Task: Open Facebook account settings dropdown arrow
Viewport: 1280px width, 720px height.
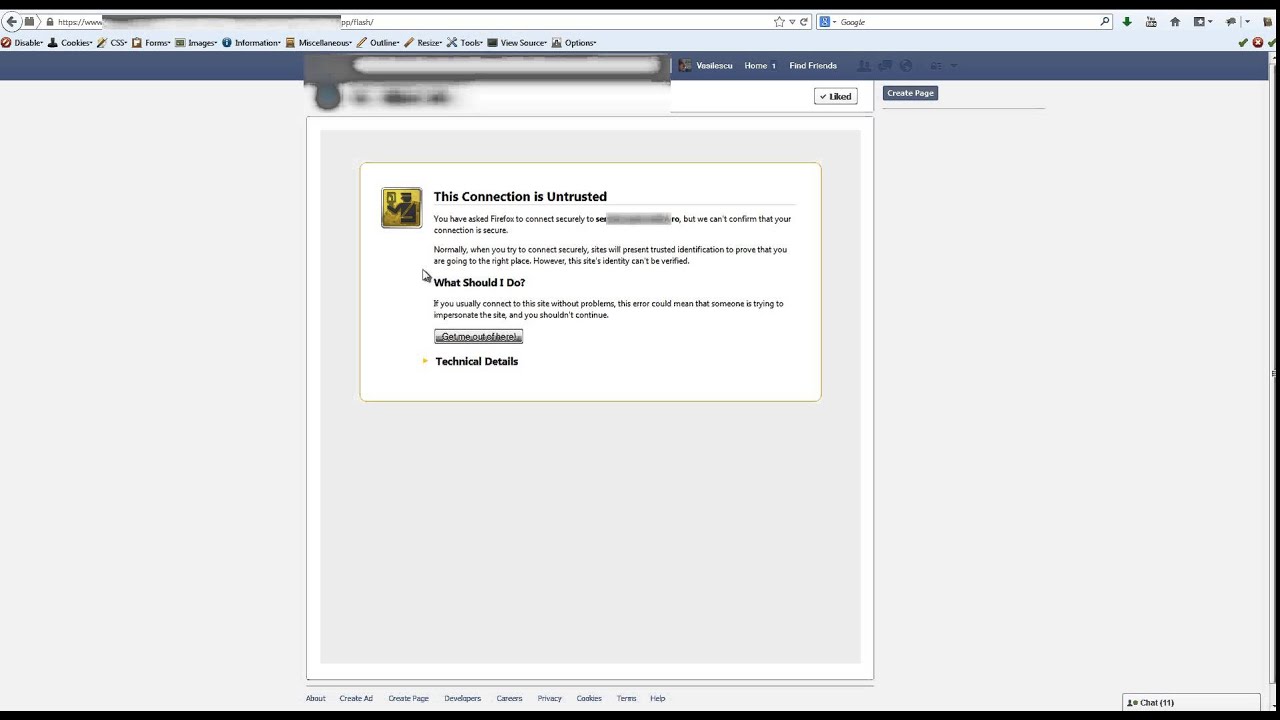Action: coord(954,66)
